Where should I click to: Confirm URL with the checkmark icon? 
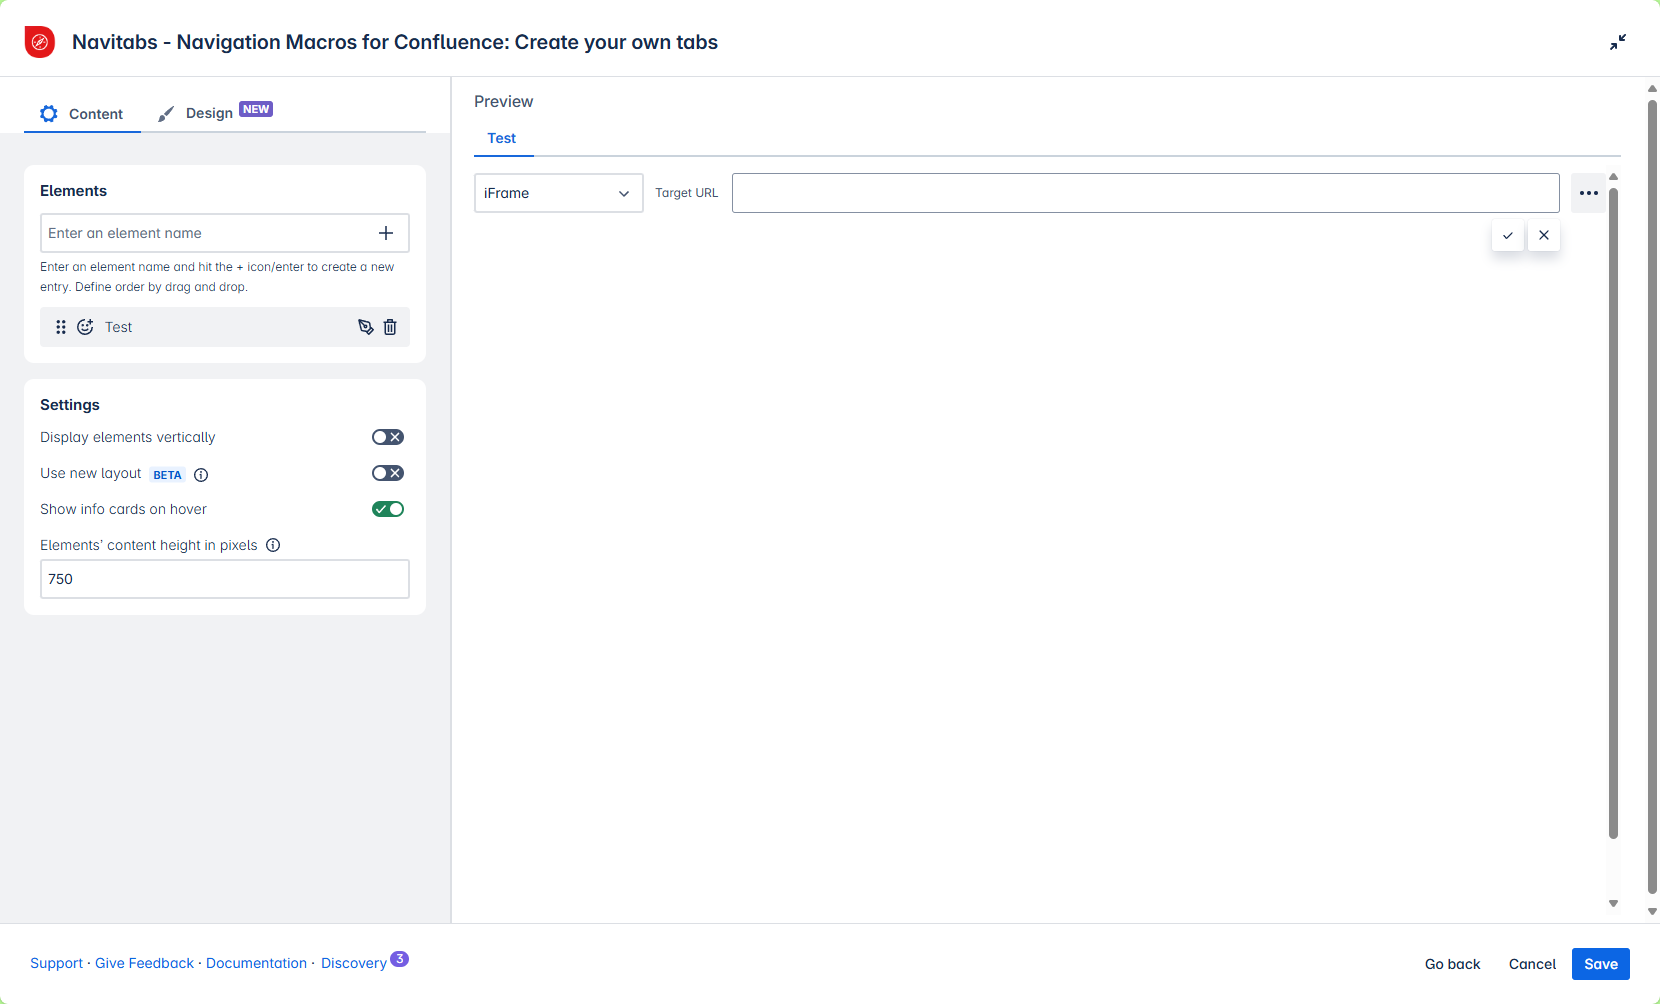coord(1508,236)
